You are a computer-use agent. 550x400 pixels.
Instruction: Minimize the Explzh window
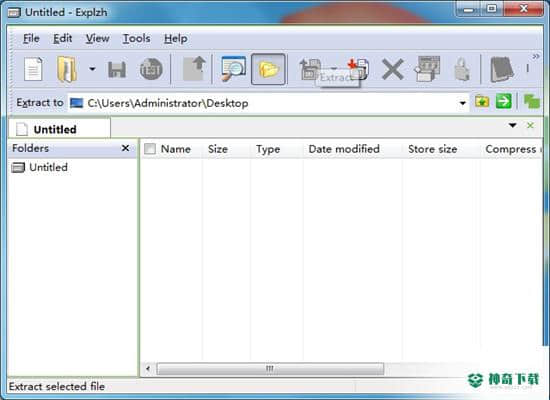[469, 9]
